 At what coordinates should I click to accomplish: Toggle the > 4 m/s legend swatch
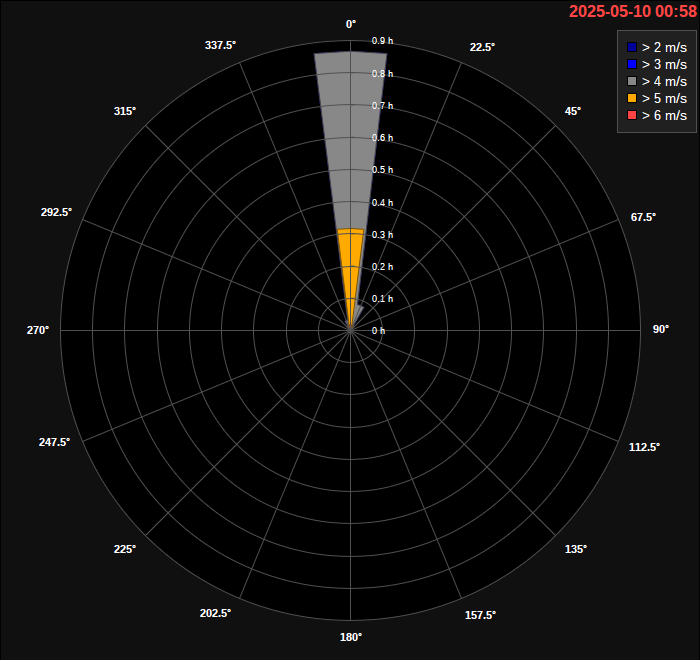pyautogui.click(x=632, y=81)
